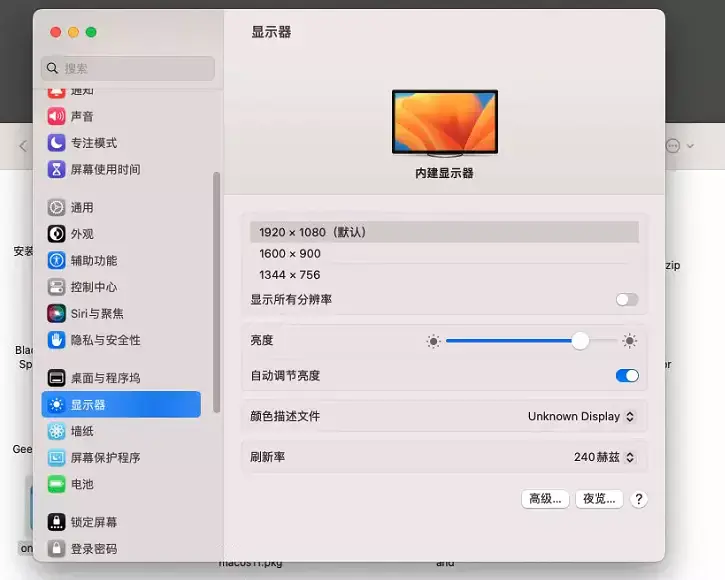Click the low-brightness sun icon
The height and width of the screenshot is (580, 725).
point(433,341)
